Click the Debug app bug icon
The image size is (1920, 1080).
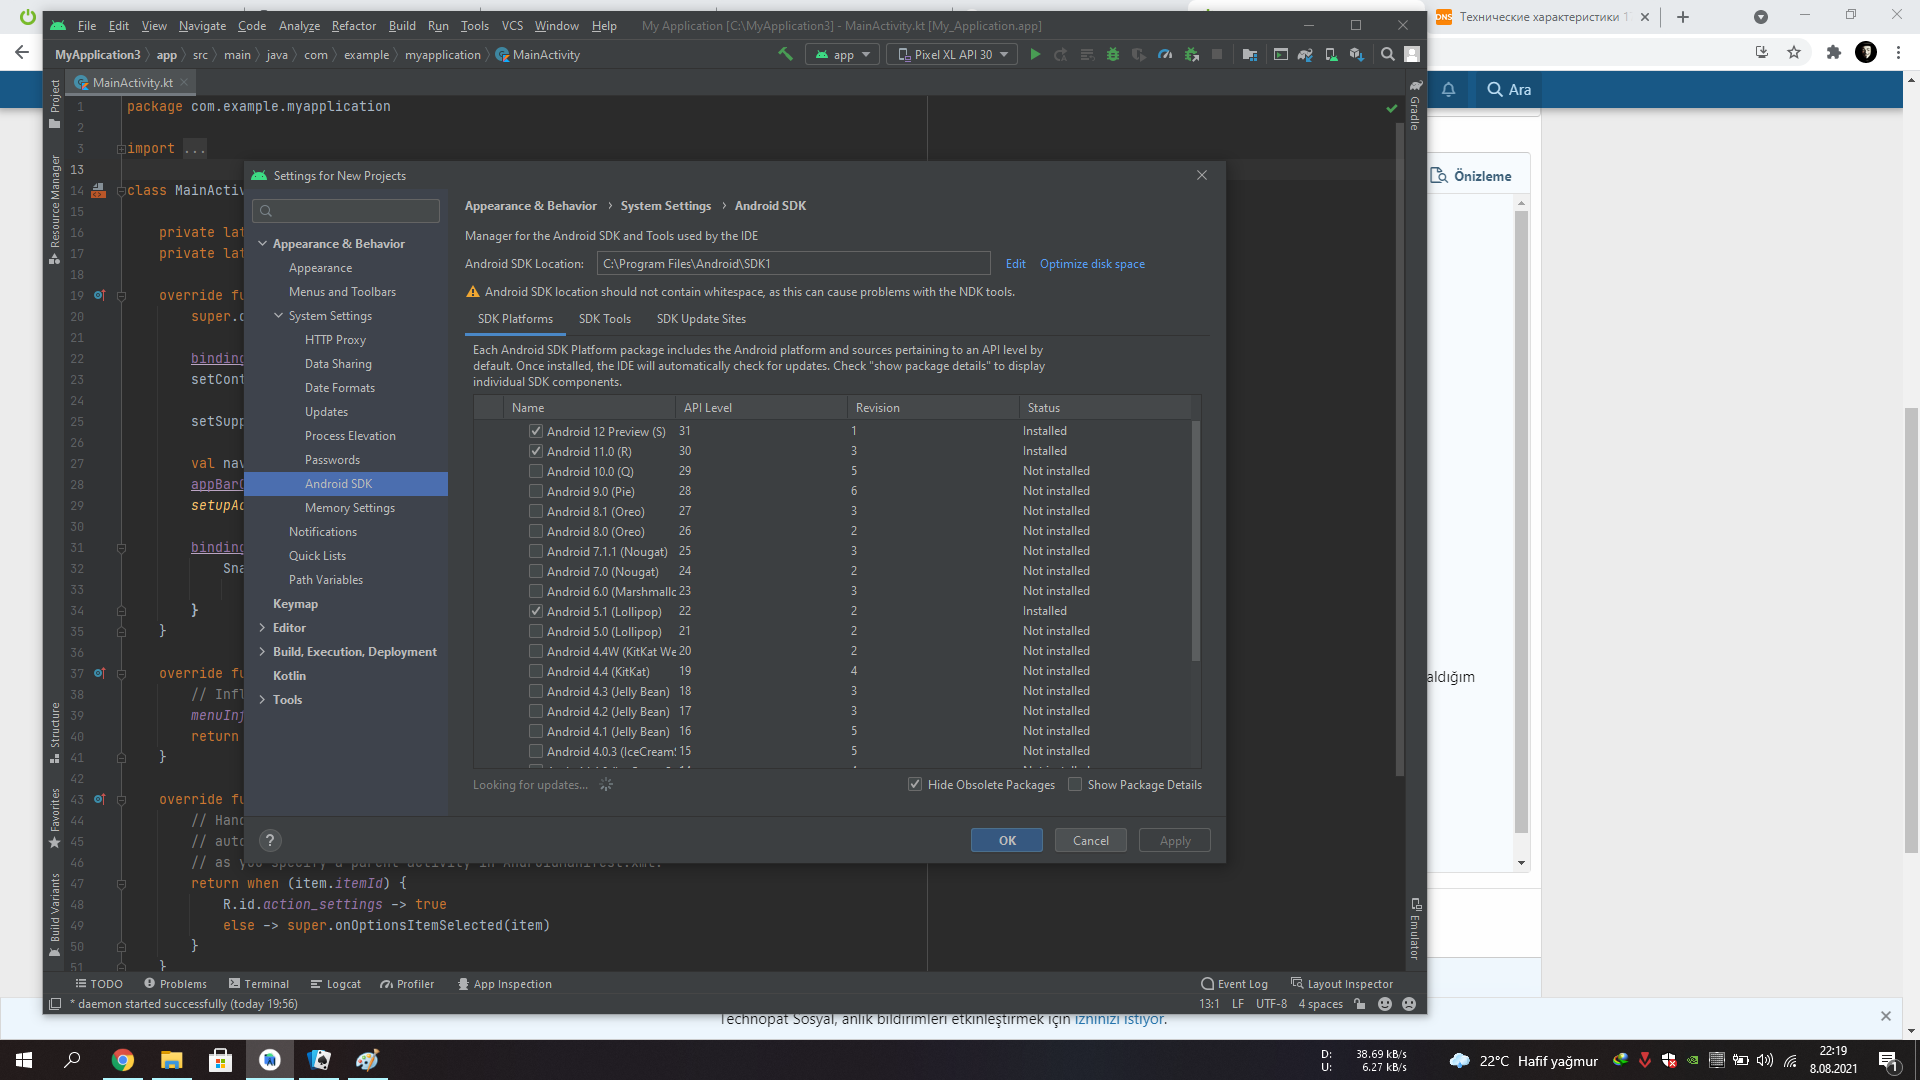tap(1113, 54)
